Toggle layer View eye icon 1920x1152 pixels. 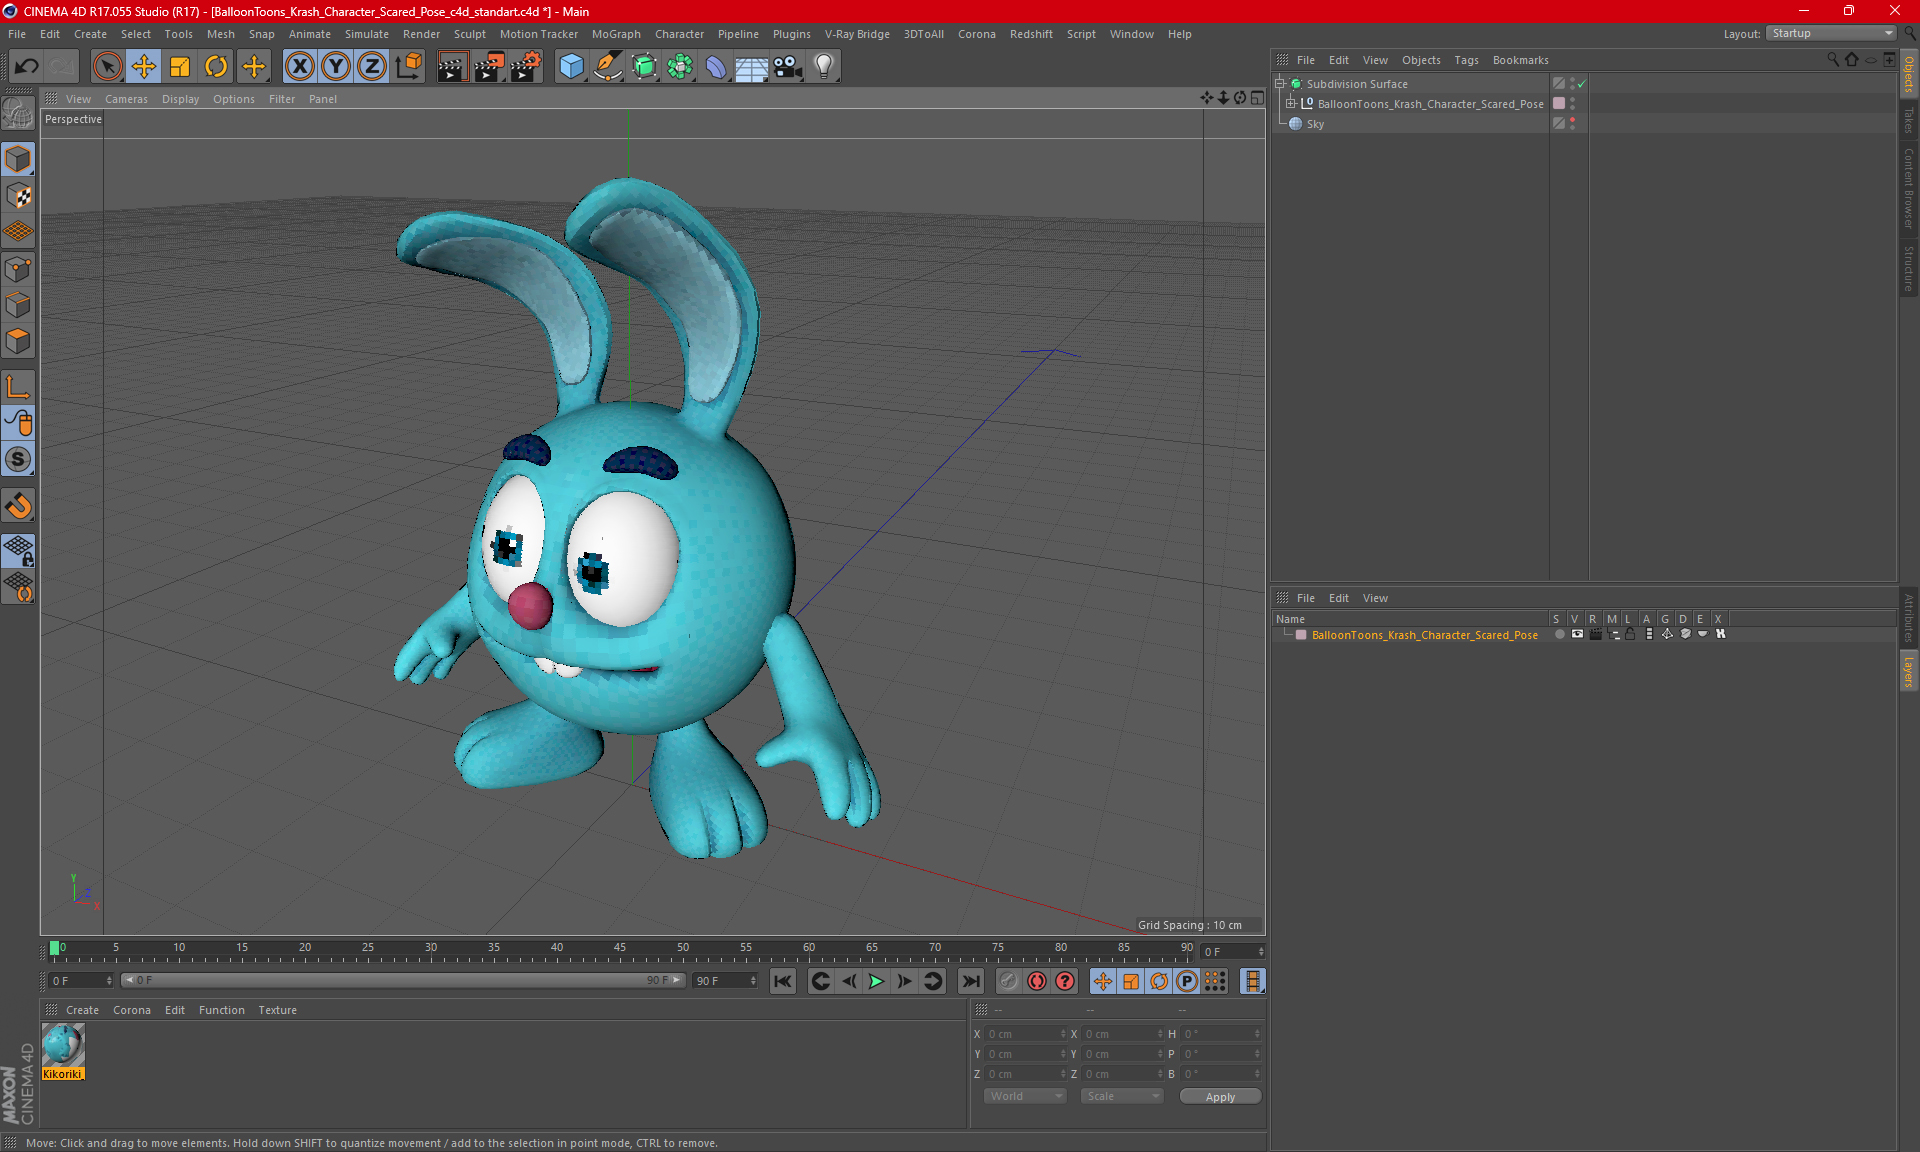tap(1577, 635)
